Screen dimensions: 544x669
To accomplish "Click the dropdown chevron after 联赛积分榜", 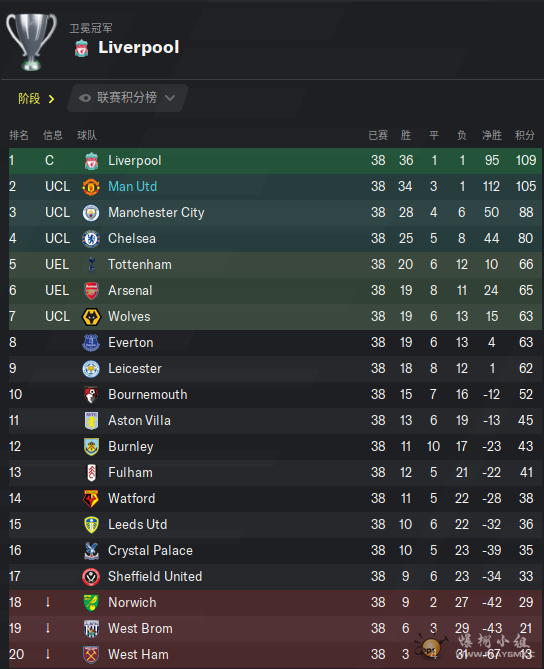I will [170, 98].
